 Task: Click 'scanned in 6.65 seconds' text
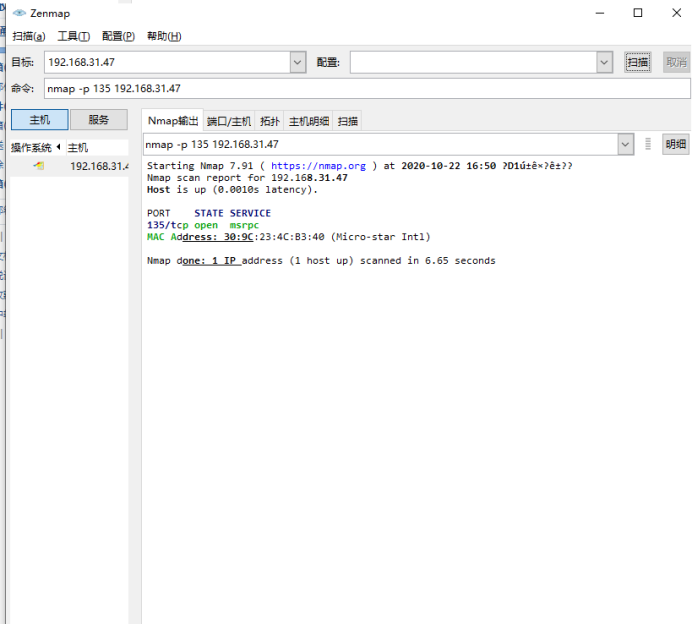(428, 261)
